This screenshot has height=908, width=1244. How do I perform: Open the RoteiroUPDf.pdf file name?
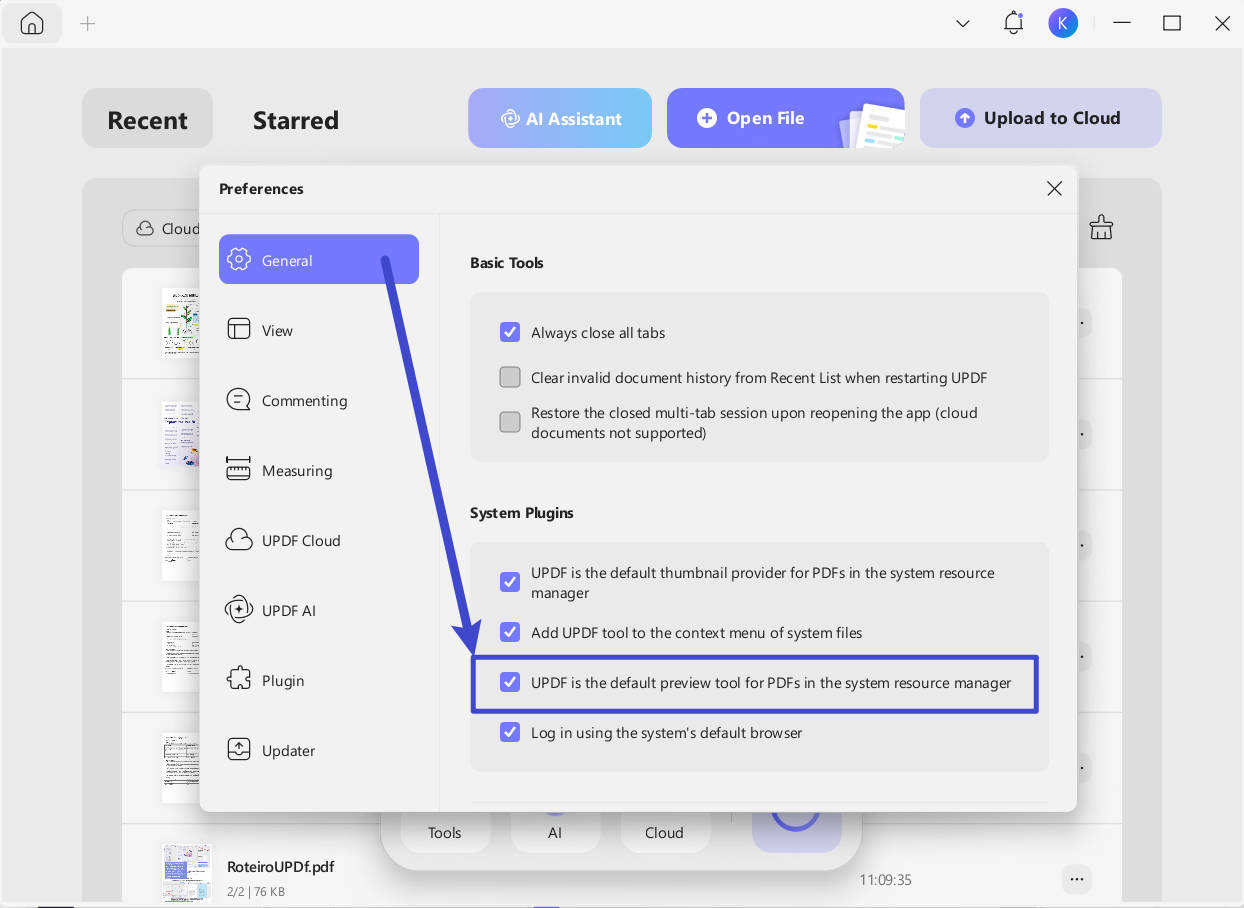280,866
